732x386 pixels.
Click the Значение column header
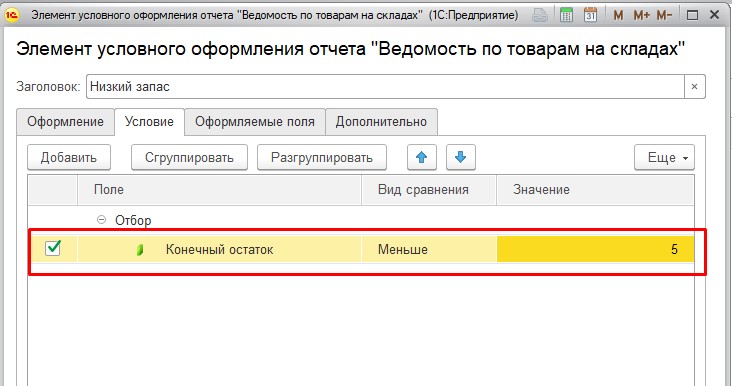[595, 190]
